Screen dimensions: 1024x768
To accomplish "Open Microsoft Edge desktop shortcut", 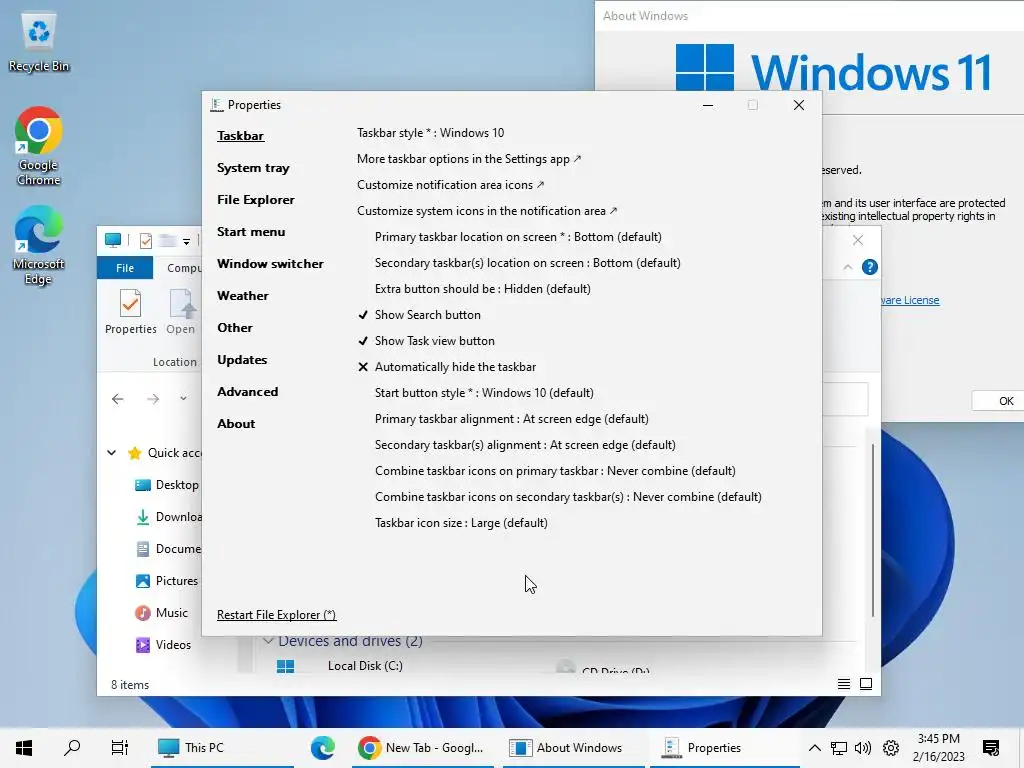I will pos(39,245).
